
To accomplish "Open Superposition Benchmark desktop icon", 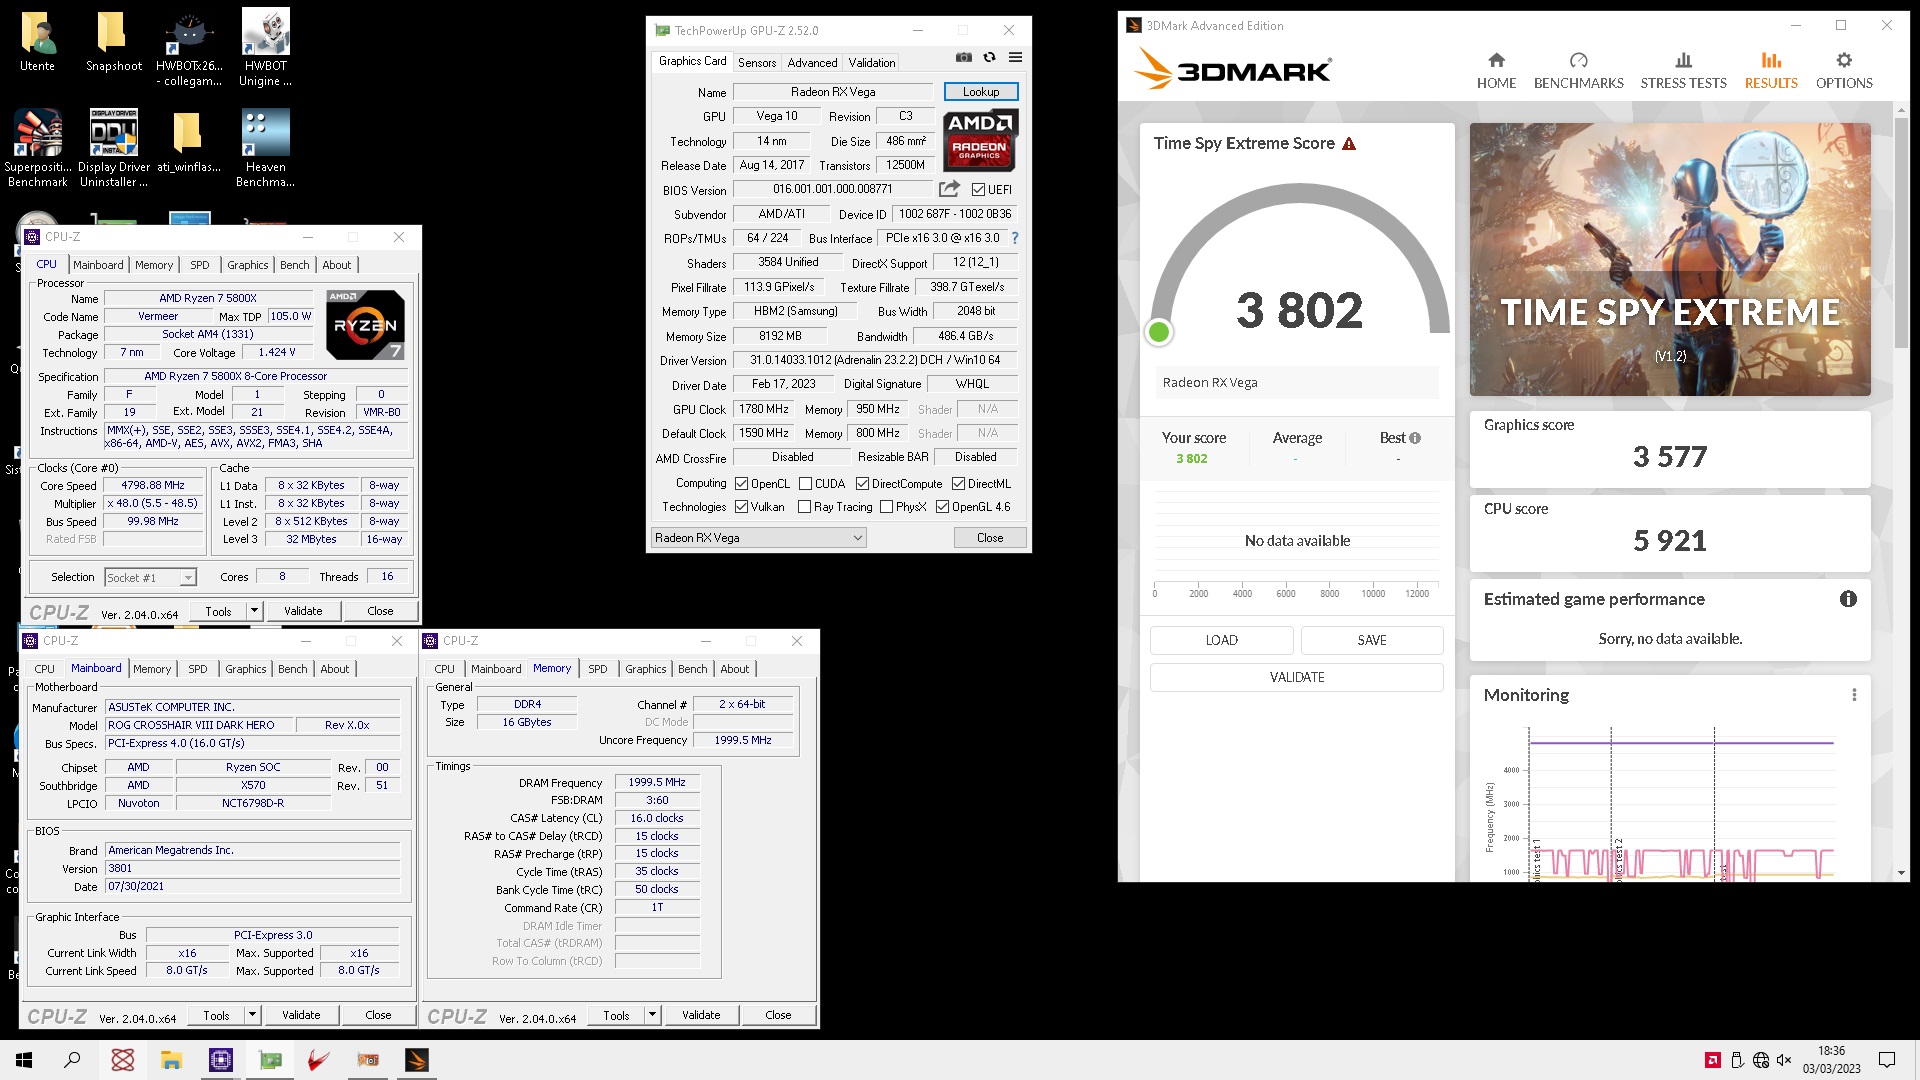I will click(38, 148).
